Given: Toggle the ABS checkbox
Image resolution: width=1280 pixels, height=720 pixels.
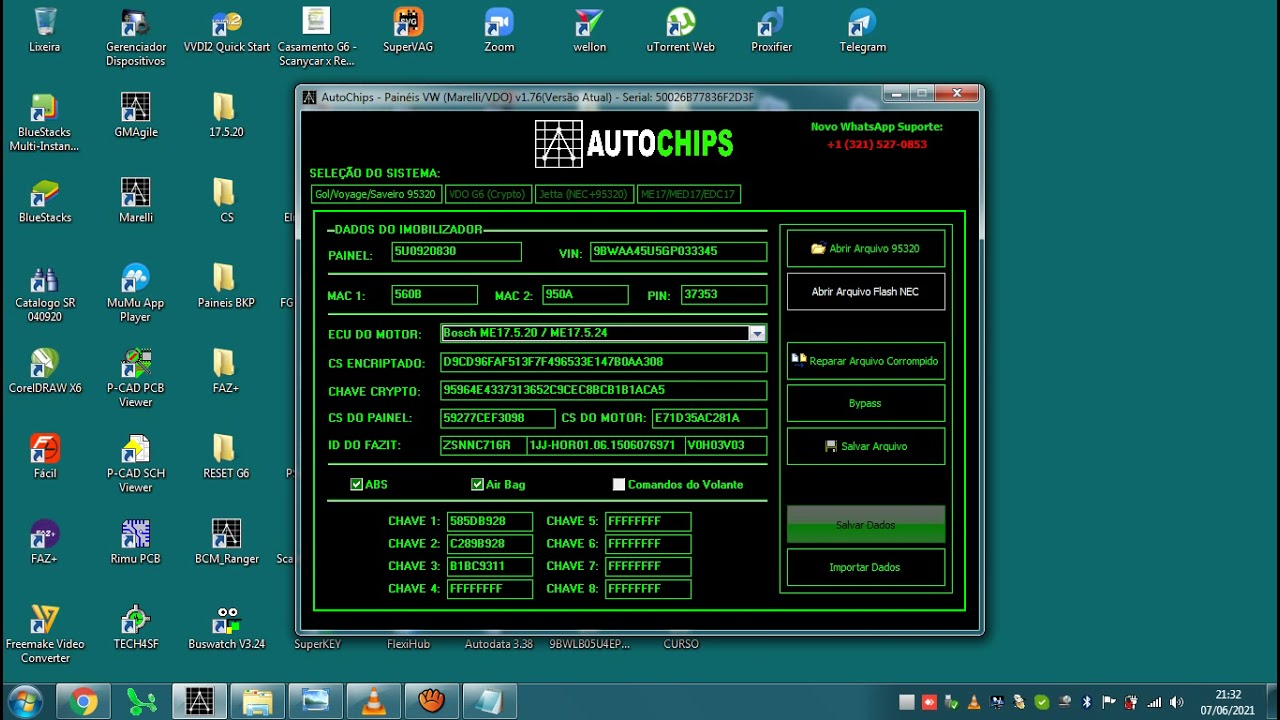Looking at the screenshot, I should [356, 484].
